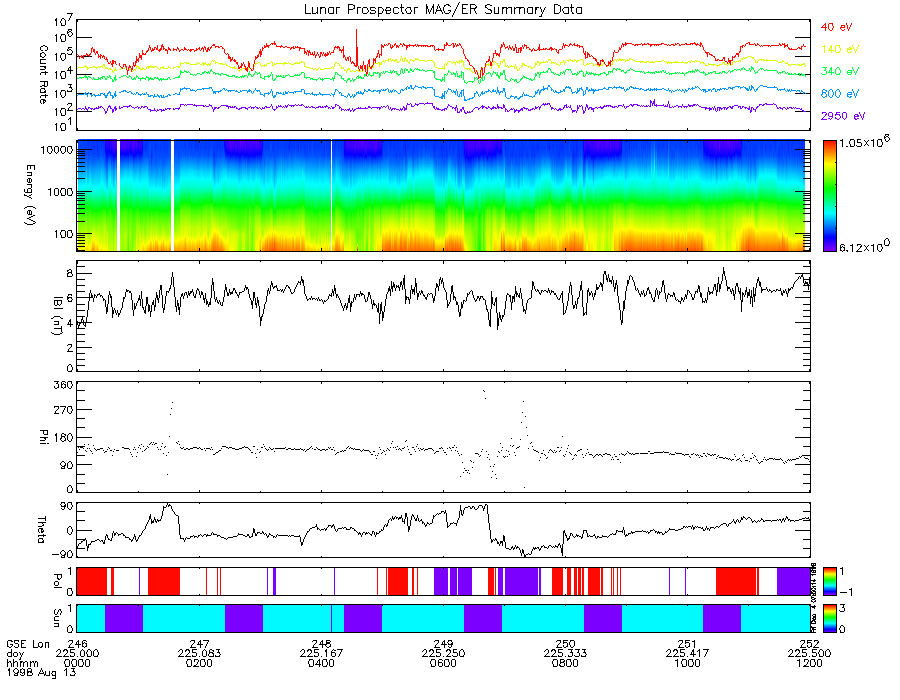Click the 10000 energy tick label

point(59,150)
